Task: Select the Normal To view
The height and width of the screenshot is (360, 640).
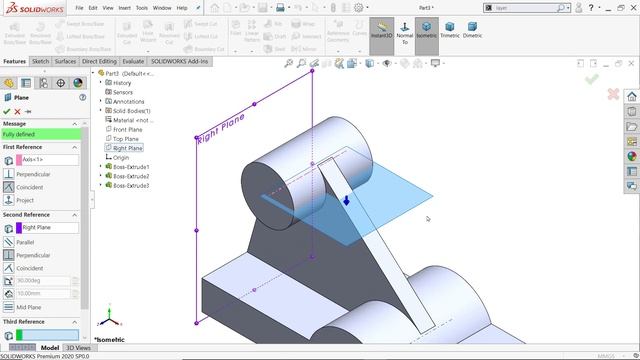Action: click(x=404, y=33)
